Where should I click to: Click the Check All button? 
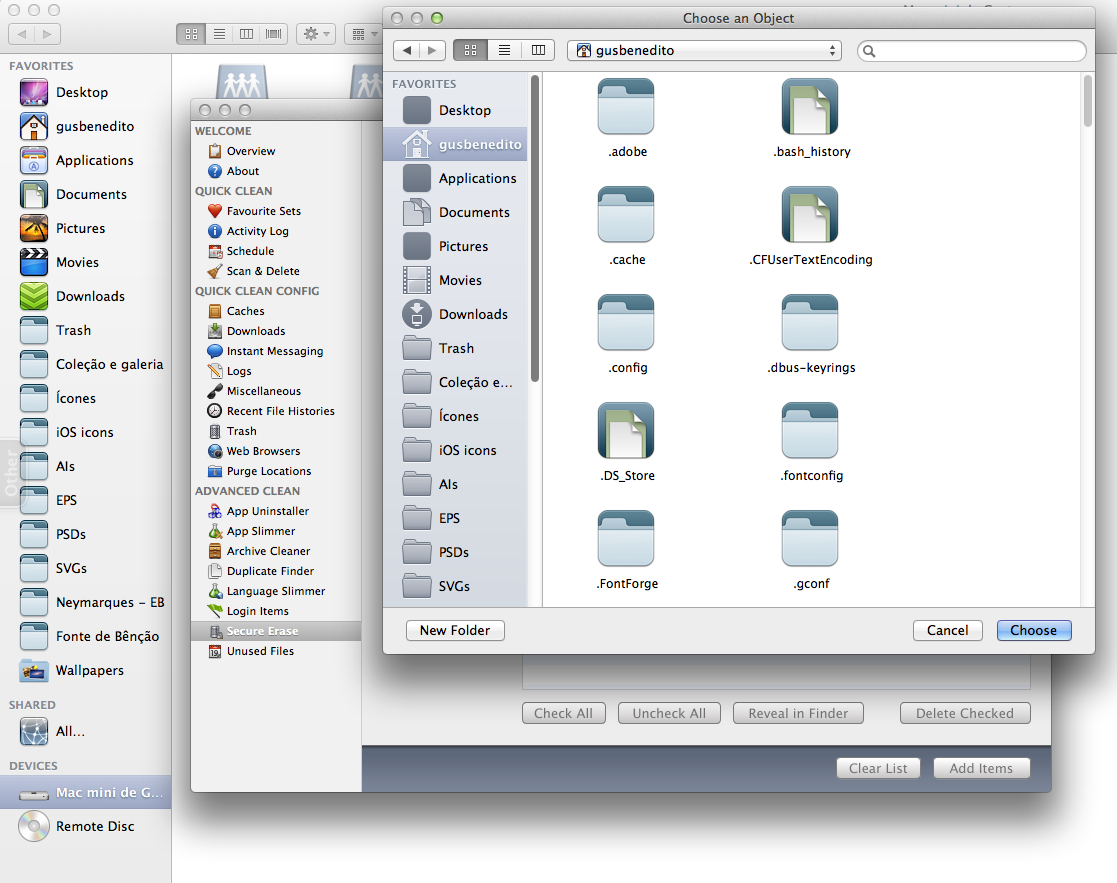563,713
